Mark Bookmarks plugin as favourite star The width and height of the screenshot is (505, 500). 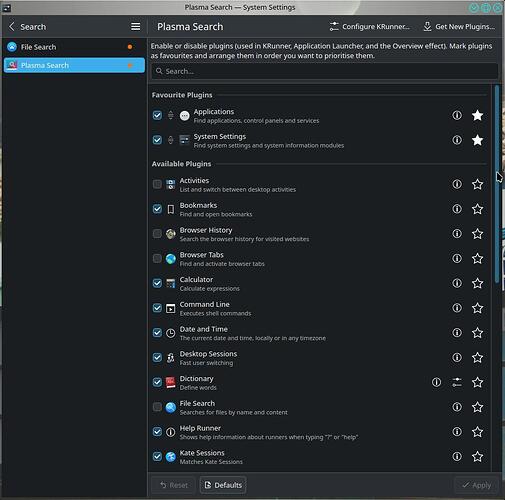point(477,209)
